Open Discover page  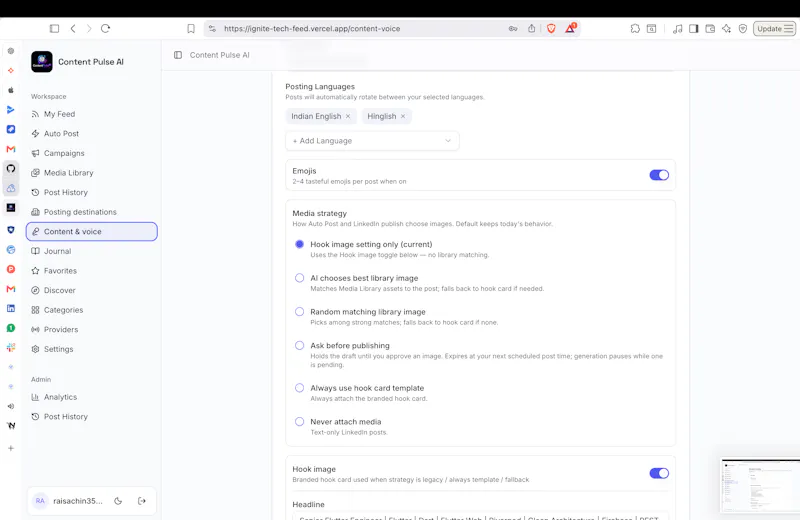pyautogui.click(x=92, y=290)
